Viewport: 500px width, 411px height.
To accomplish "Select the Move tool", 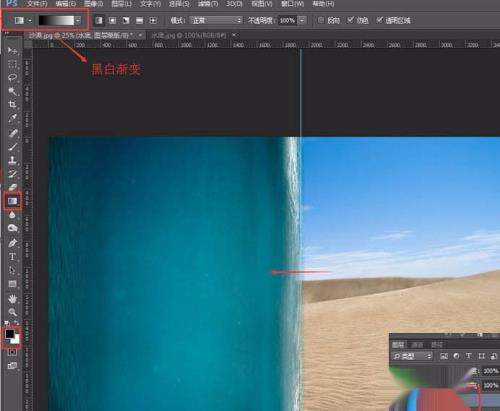I will pos(12,50).
